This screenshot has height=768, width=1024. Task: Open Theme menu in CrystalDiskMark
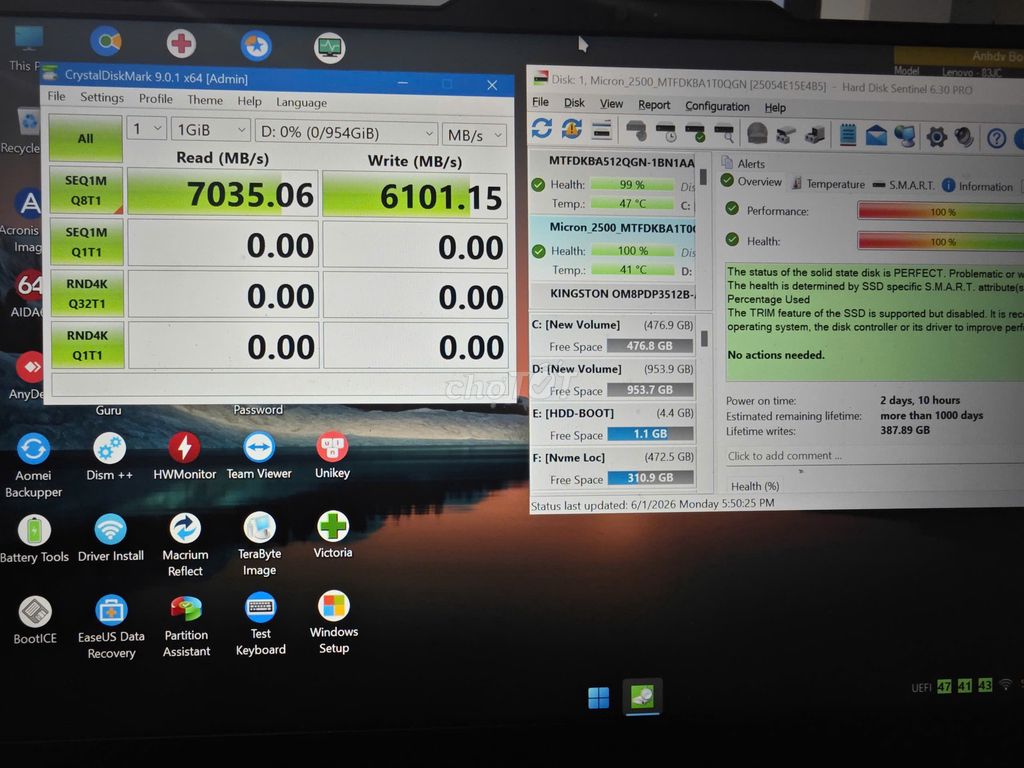coord(205,100)
